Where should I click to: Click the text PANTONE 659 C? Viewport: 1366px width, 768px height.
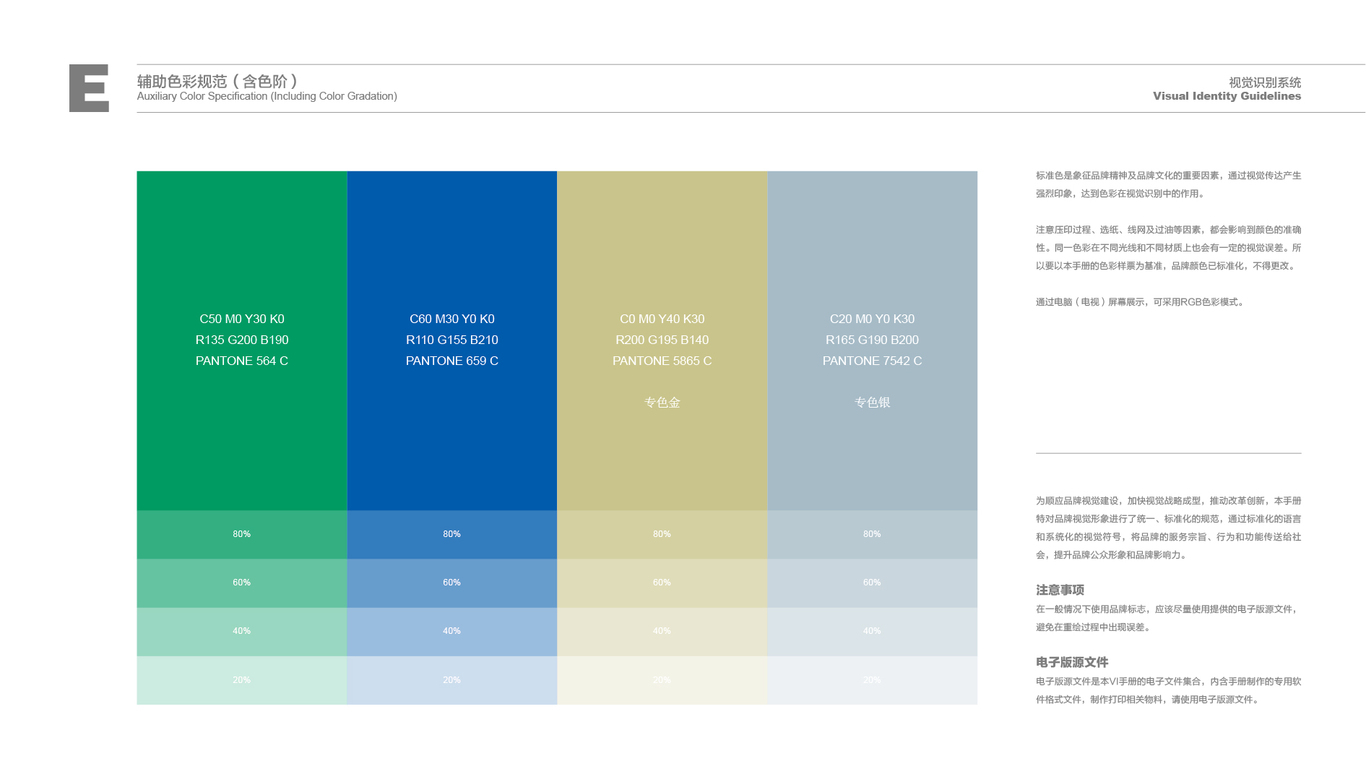click(452, 361)
